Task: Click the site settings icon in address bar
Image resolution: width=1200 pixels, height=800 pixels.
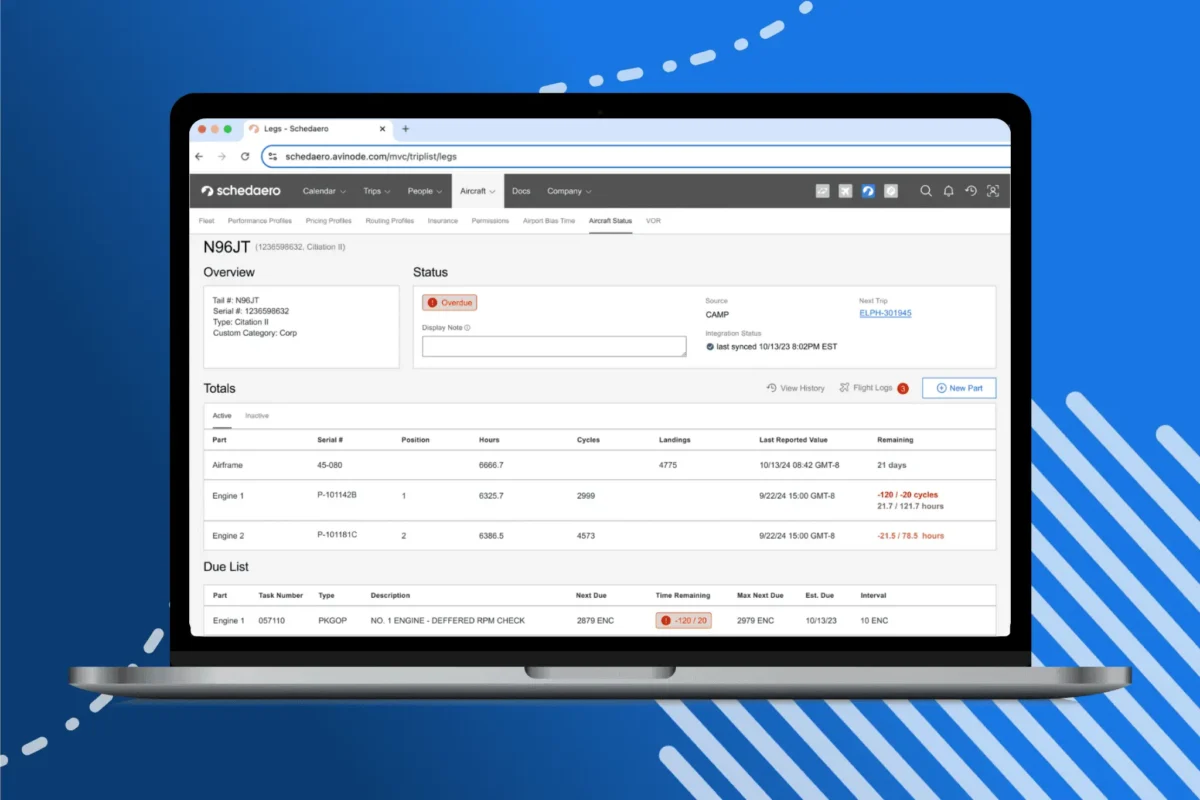Action: click(273, 157)
